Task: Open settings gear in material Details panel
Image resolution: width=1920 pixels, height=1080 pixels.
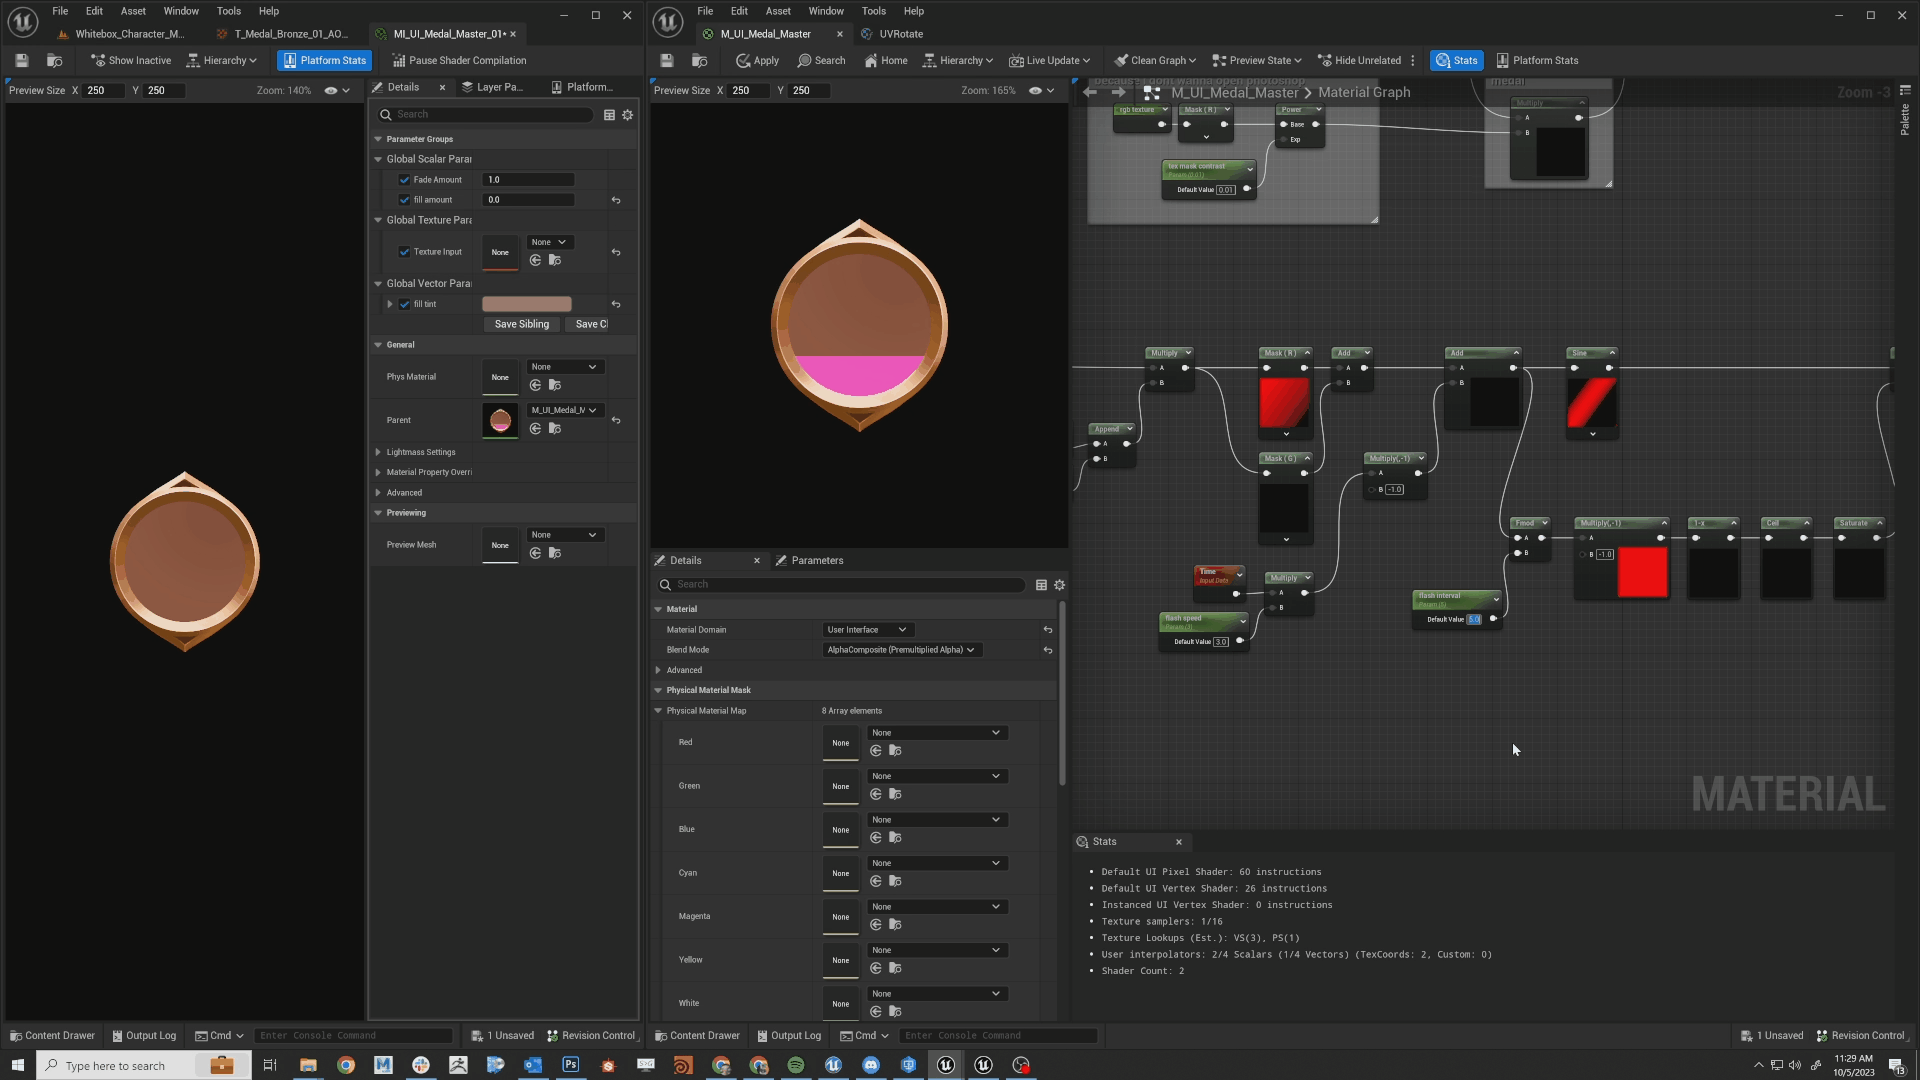Action: (x=1060, y=585)
